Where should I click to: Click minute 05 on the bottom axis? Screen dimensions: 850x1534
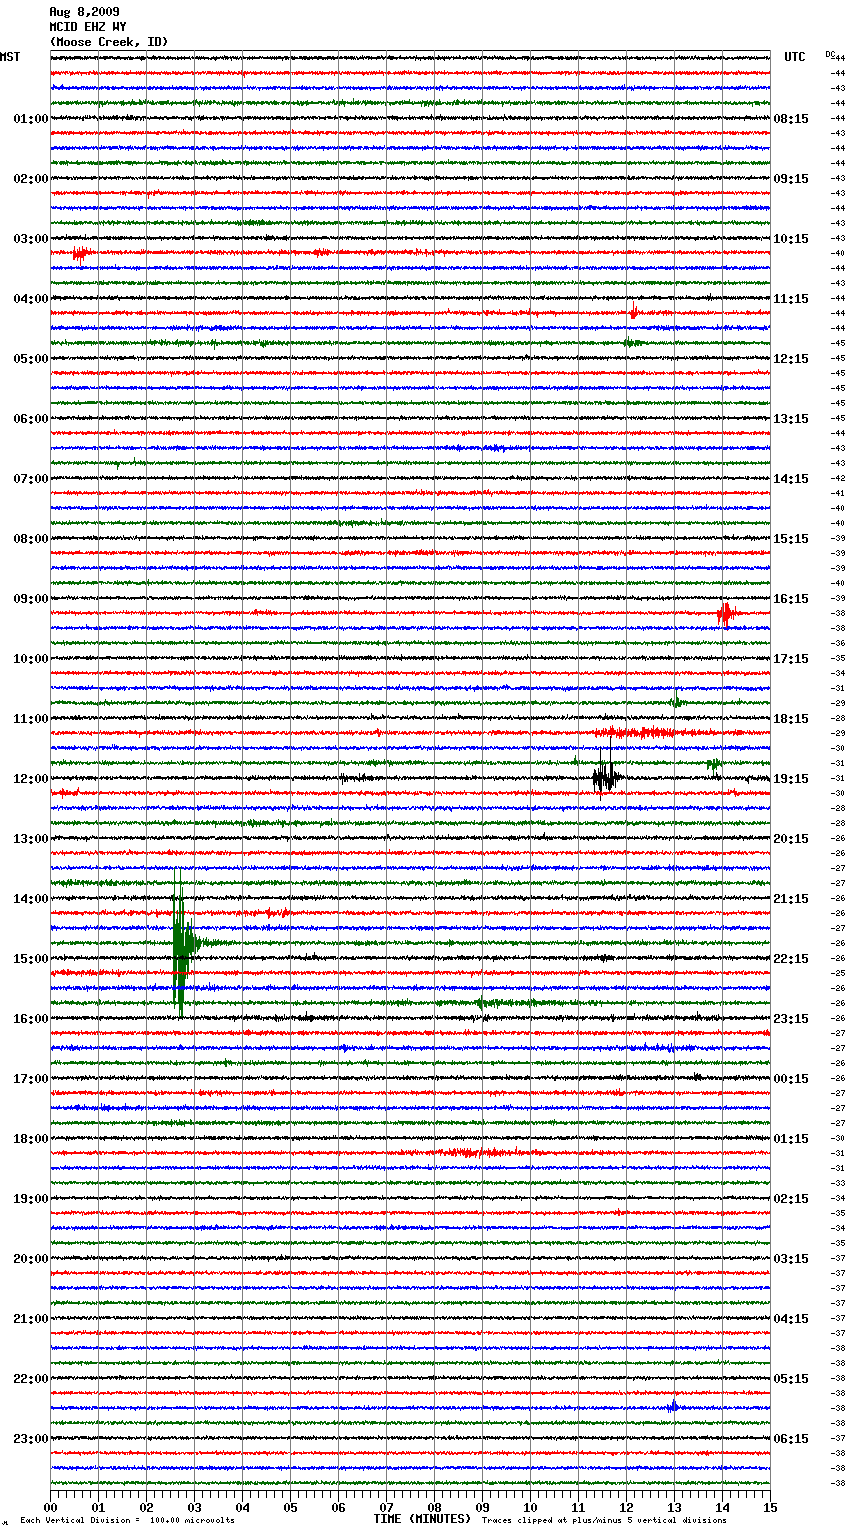click(x=290, y=1507)
